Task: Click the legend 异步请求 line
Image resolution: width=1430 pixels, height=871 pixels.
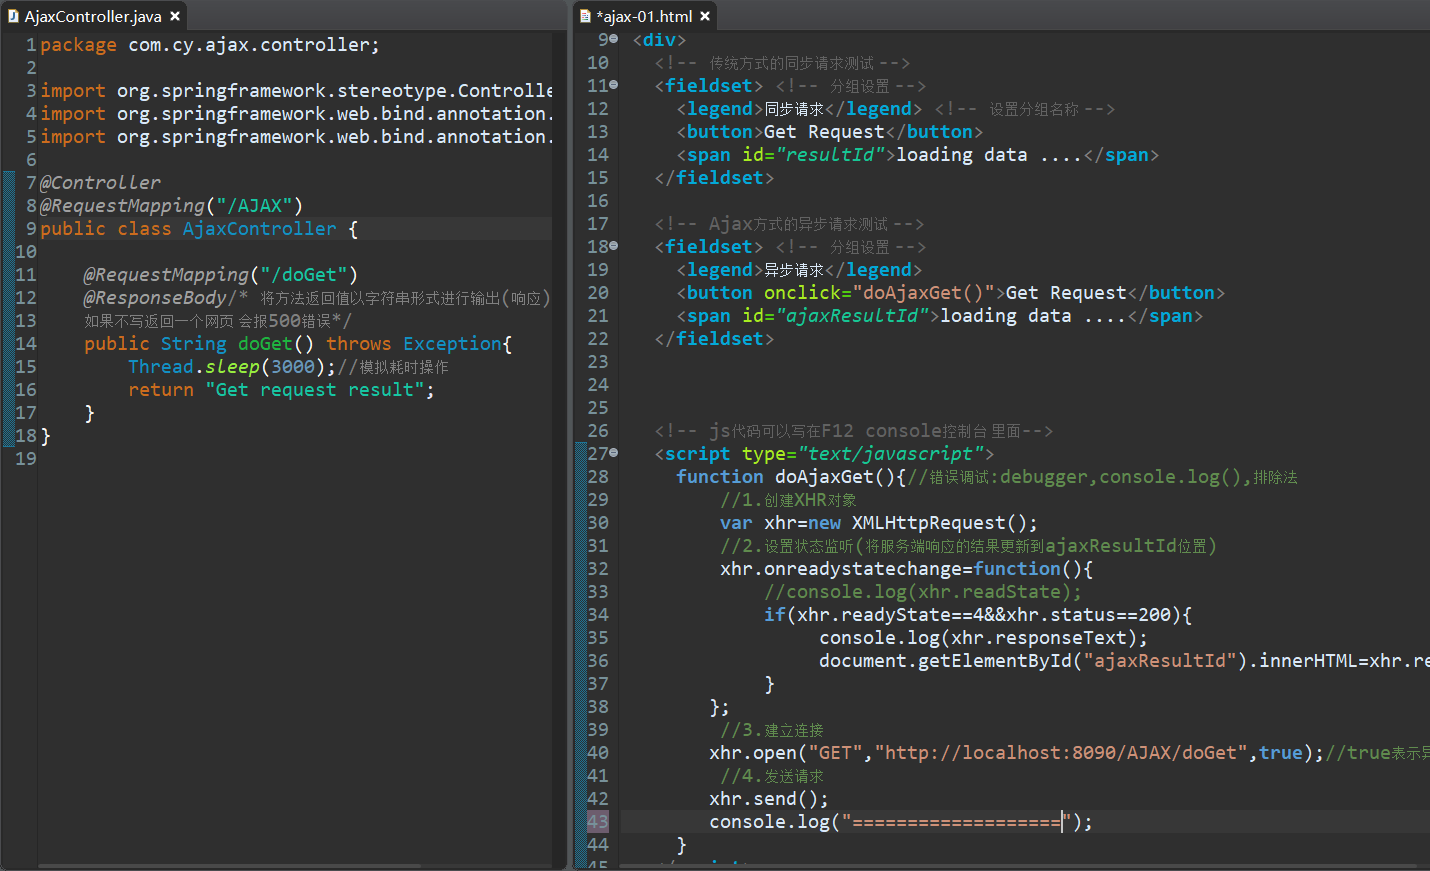Action: pyautogui.click(x=800, y=269)
